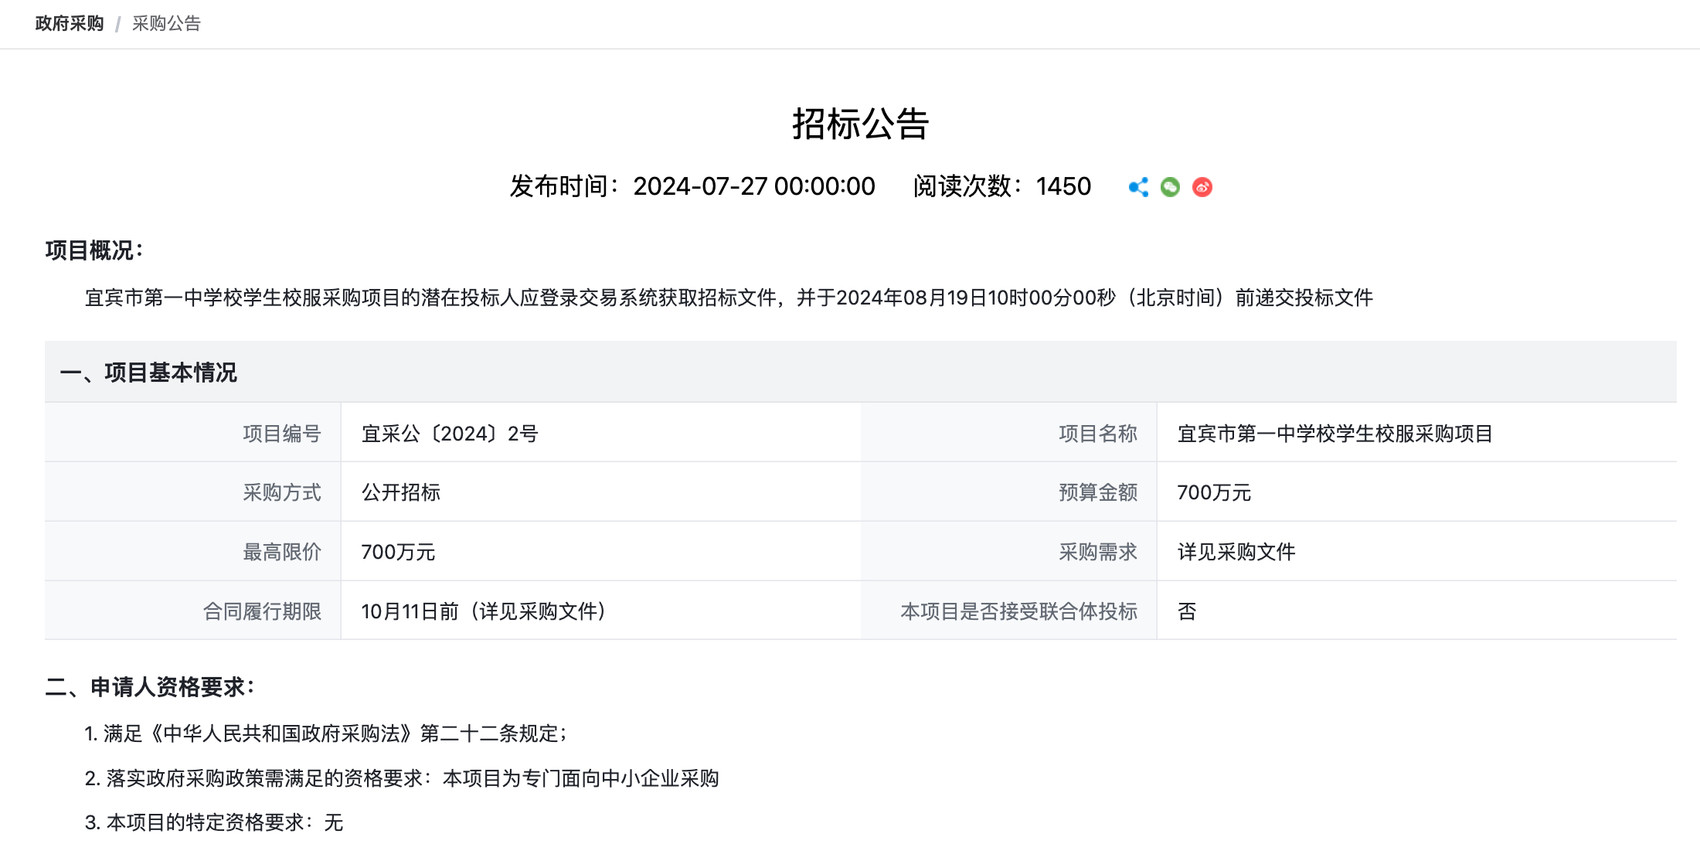Click the 详见采购文件 procurement requirement value
Image resolution: width=1700 pixels, height=844 pixels.
[1236, 552]
